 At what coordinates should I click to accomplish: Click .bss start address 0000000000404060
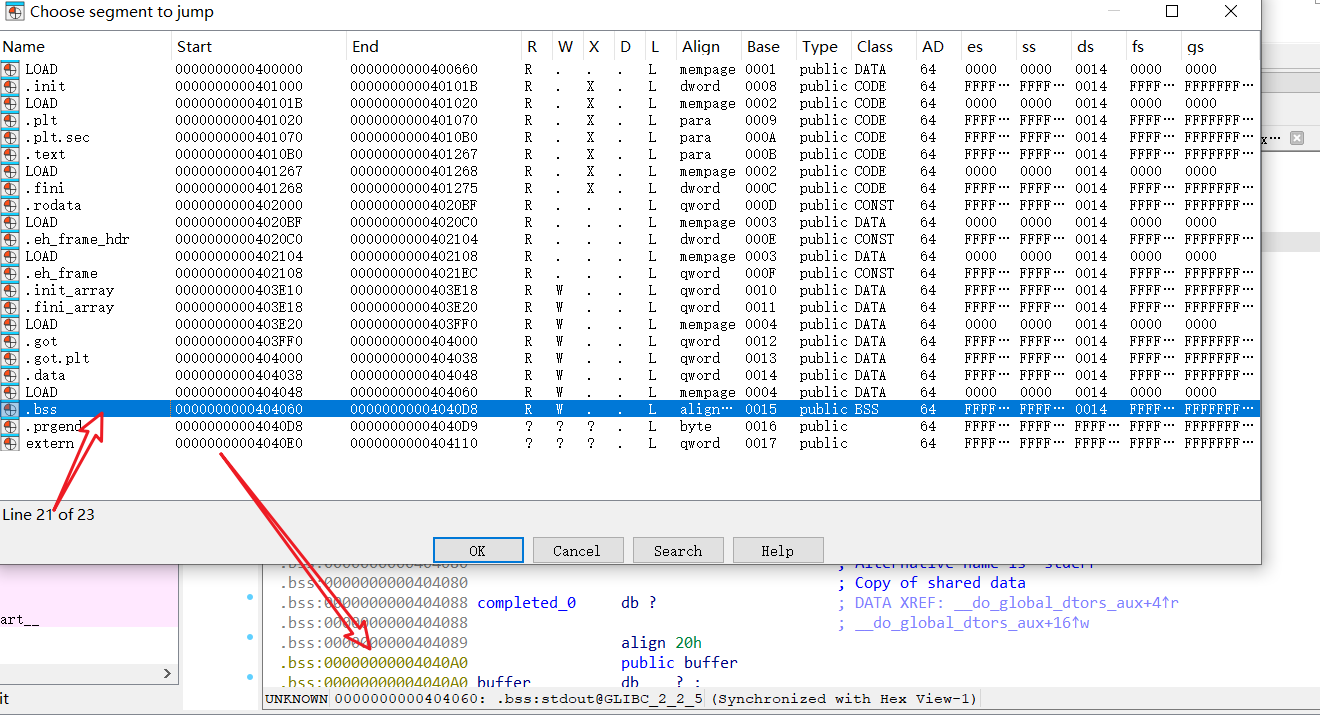238,409
